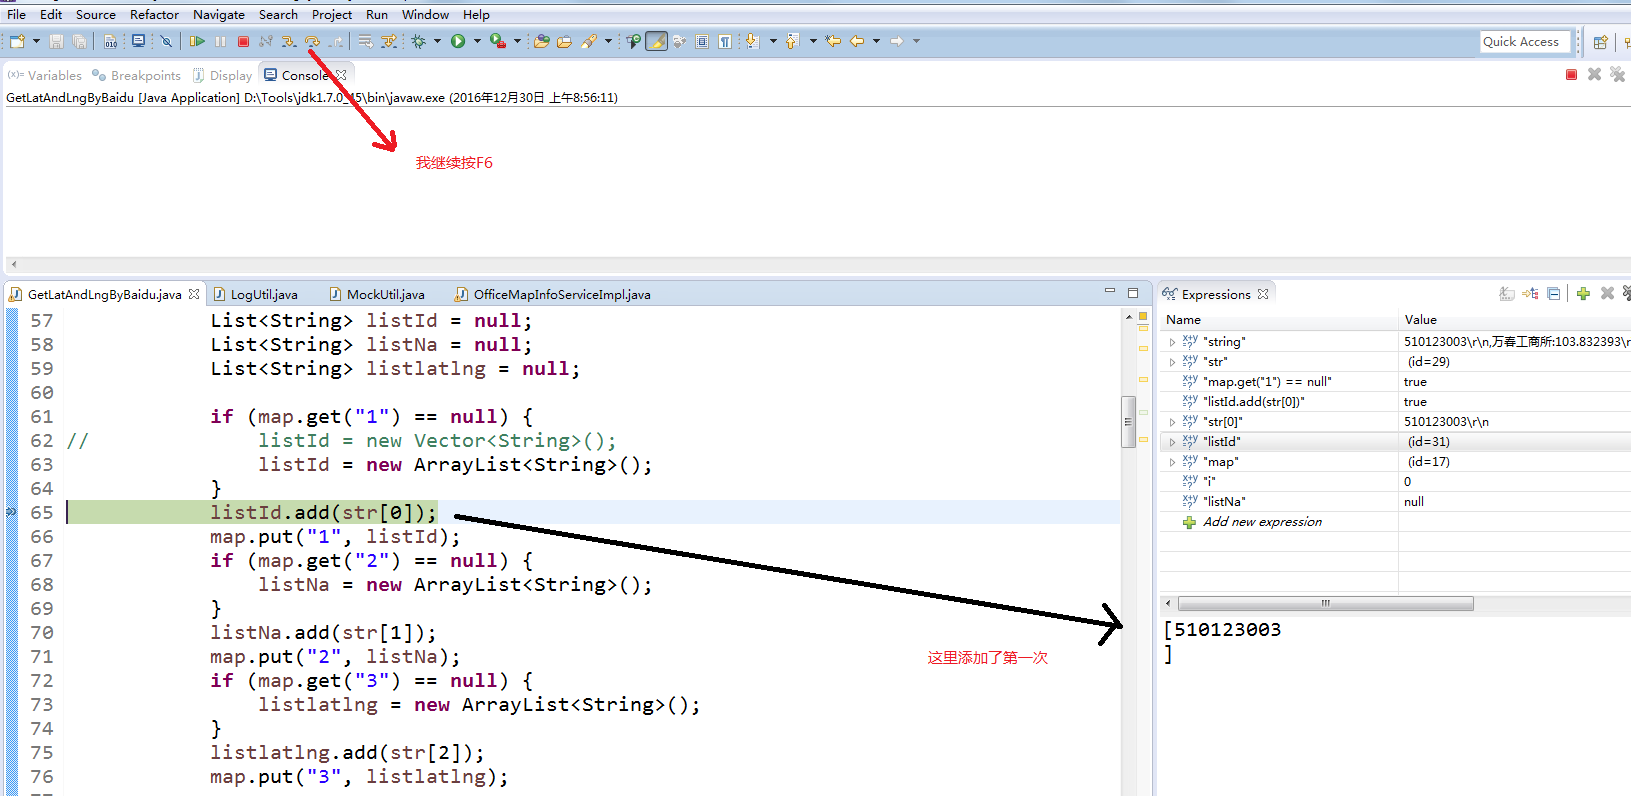Click the Save All toolbar icon

[x=79, y=41]
